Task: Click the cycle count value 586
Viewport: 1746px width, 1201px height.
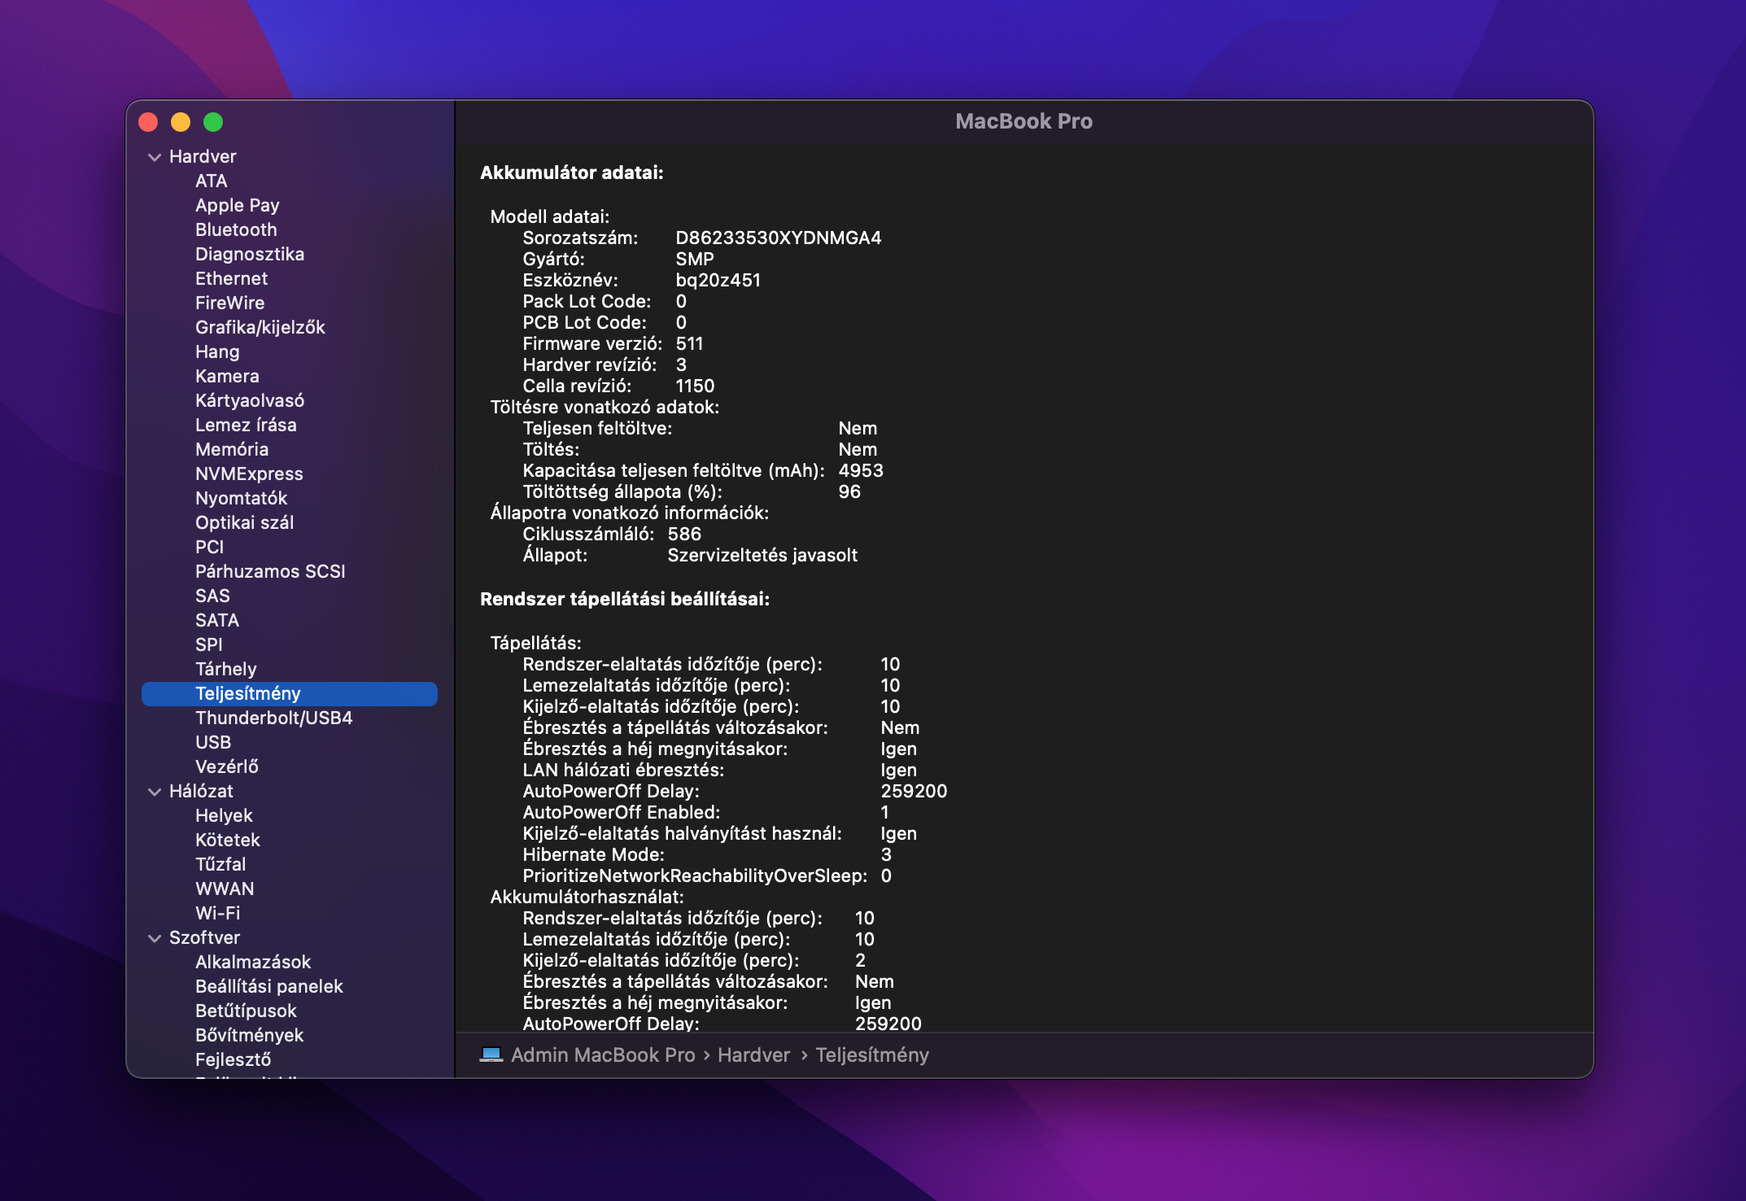Action: (684, 534)
